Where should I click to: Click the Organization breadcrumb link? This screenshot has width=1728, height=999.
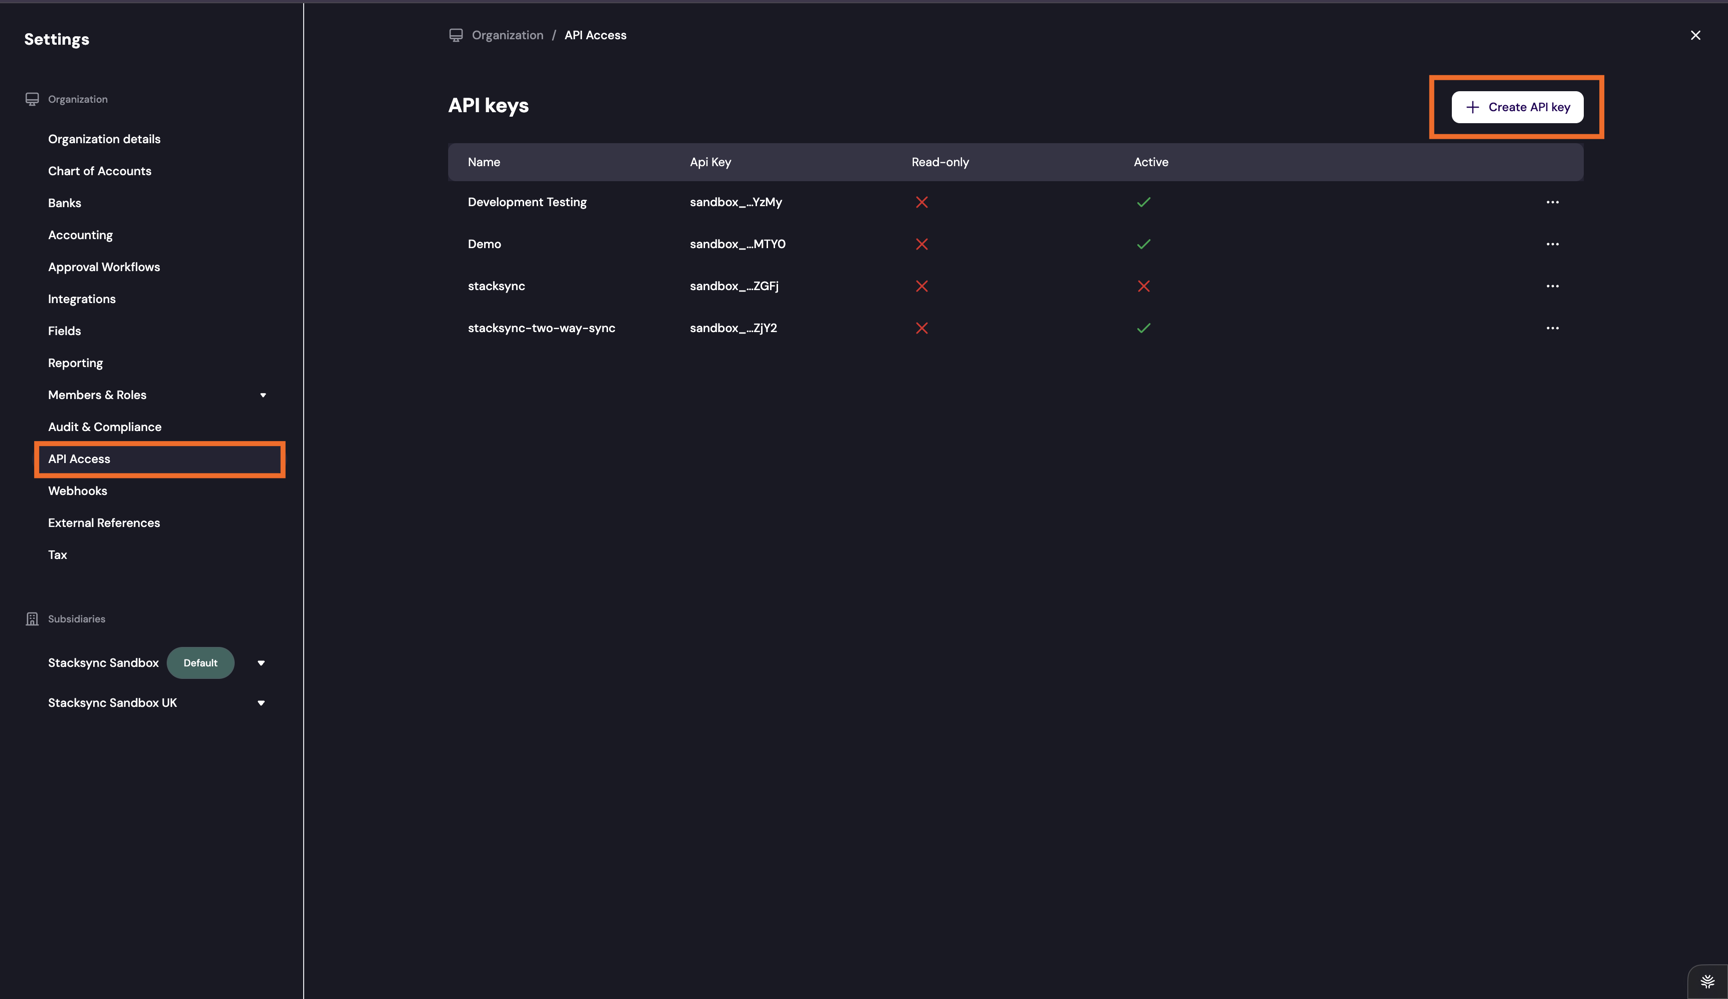click(507, 35)
